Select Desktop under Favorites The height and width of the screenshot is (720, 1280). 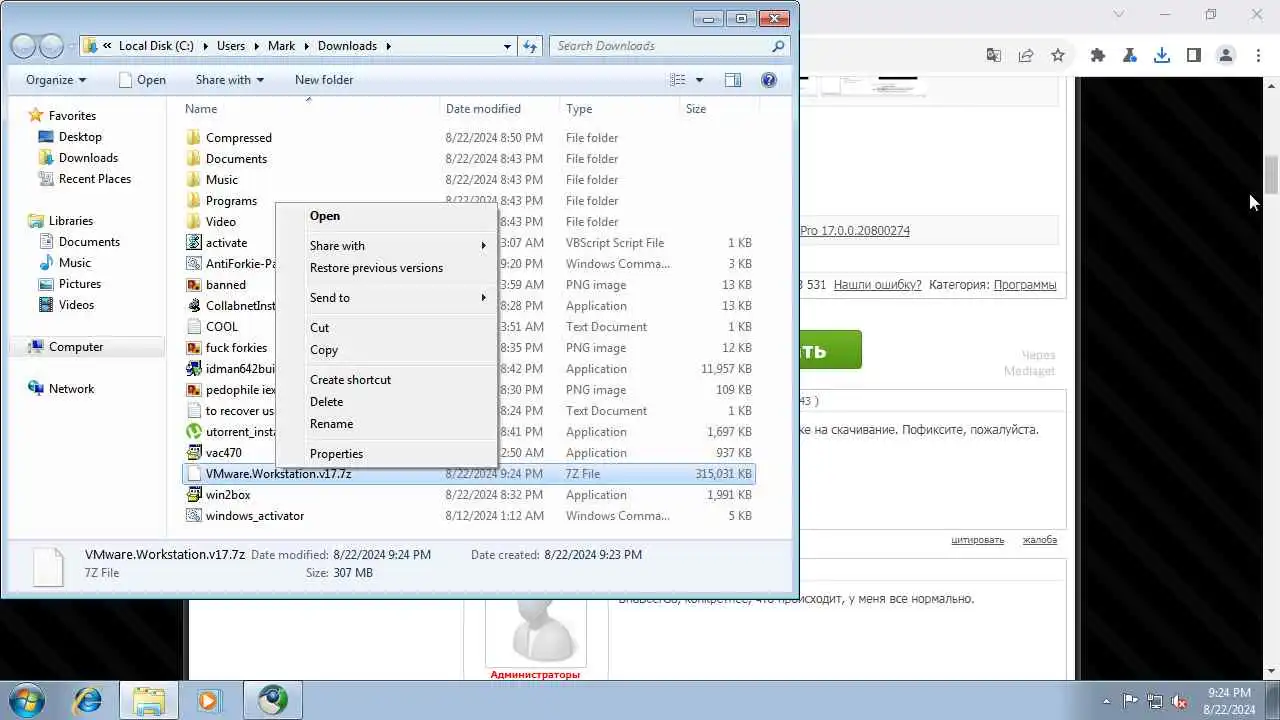point(80,137)
